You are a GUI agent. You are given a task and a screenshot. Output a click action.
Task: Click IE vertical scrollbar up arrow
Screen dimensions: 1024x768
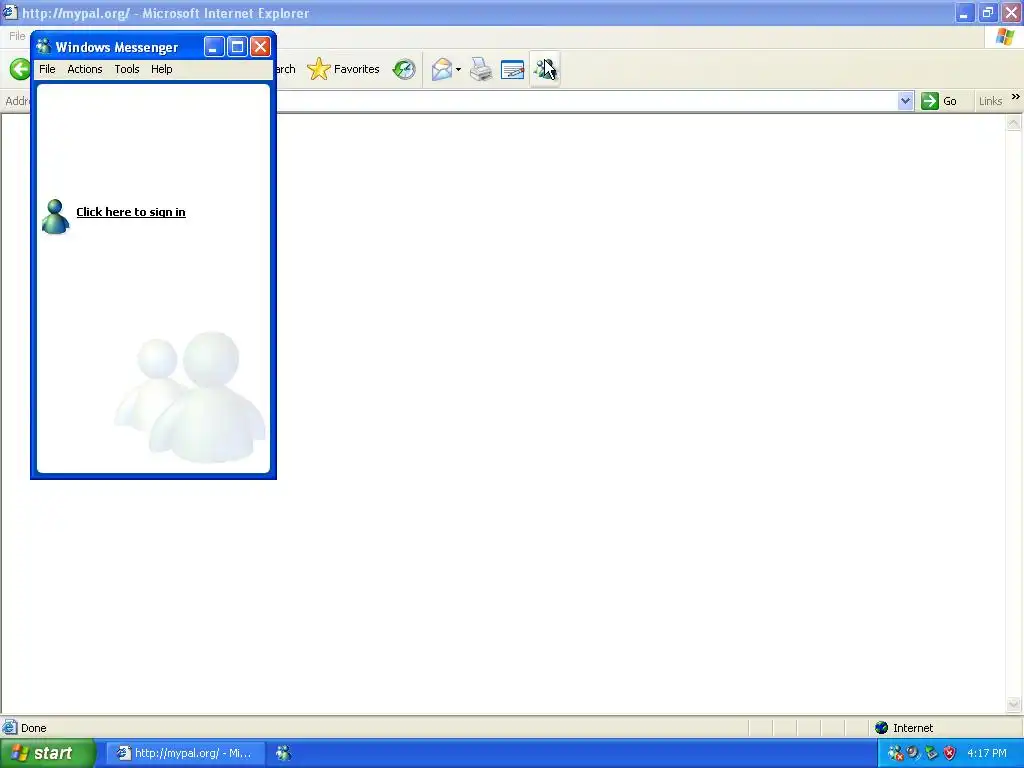click(x=1014, y=123)
